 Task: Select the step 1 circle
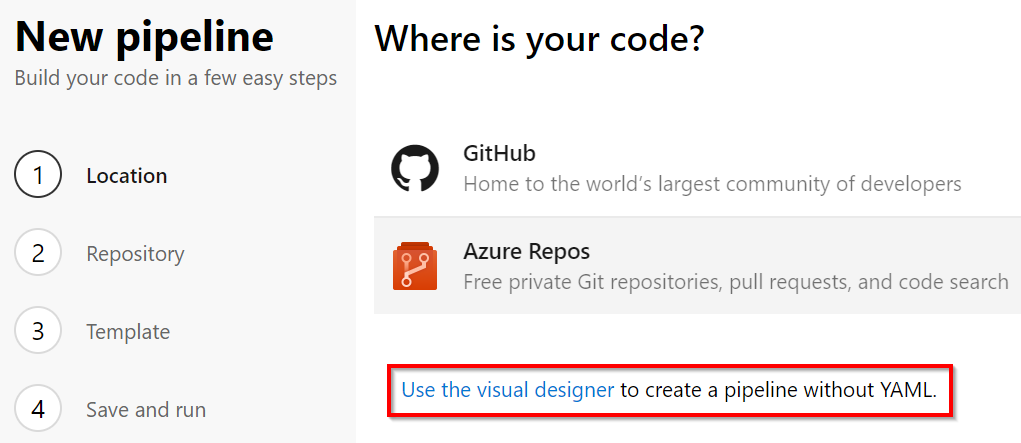tap(38, 175)
